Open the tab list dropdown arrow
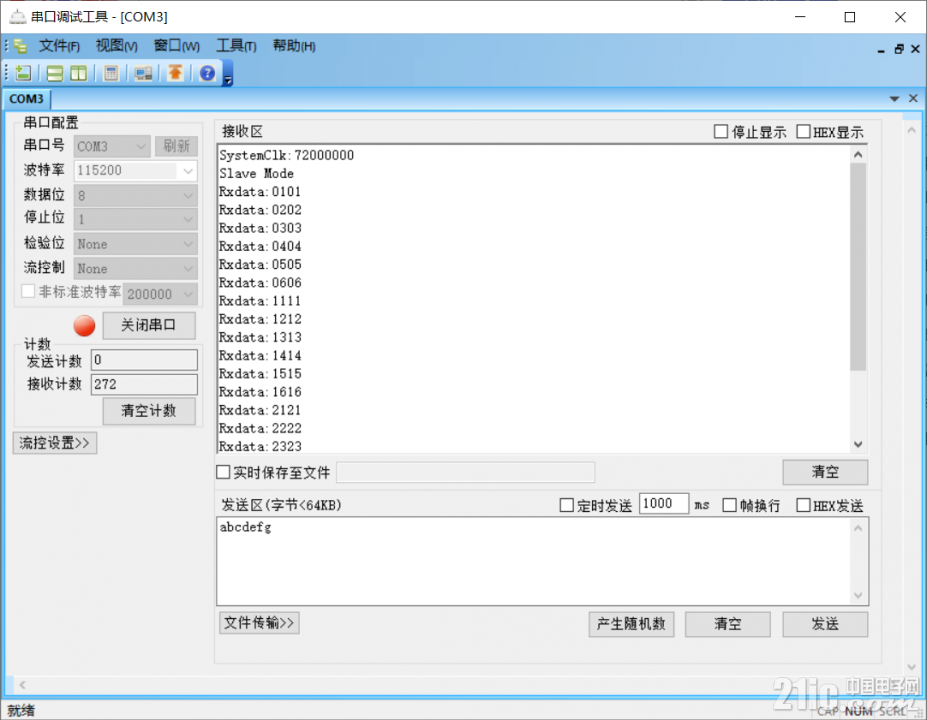The height and width of the screenshot is (720, 927). click(x=894, y=99)
